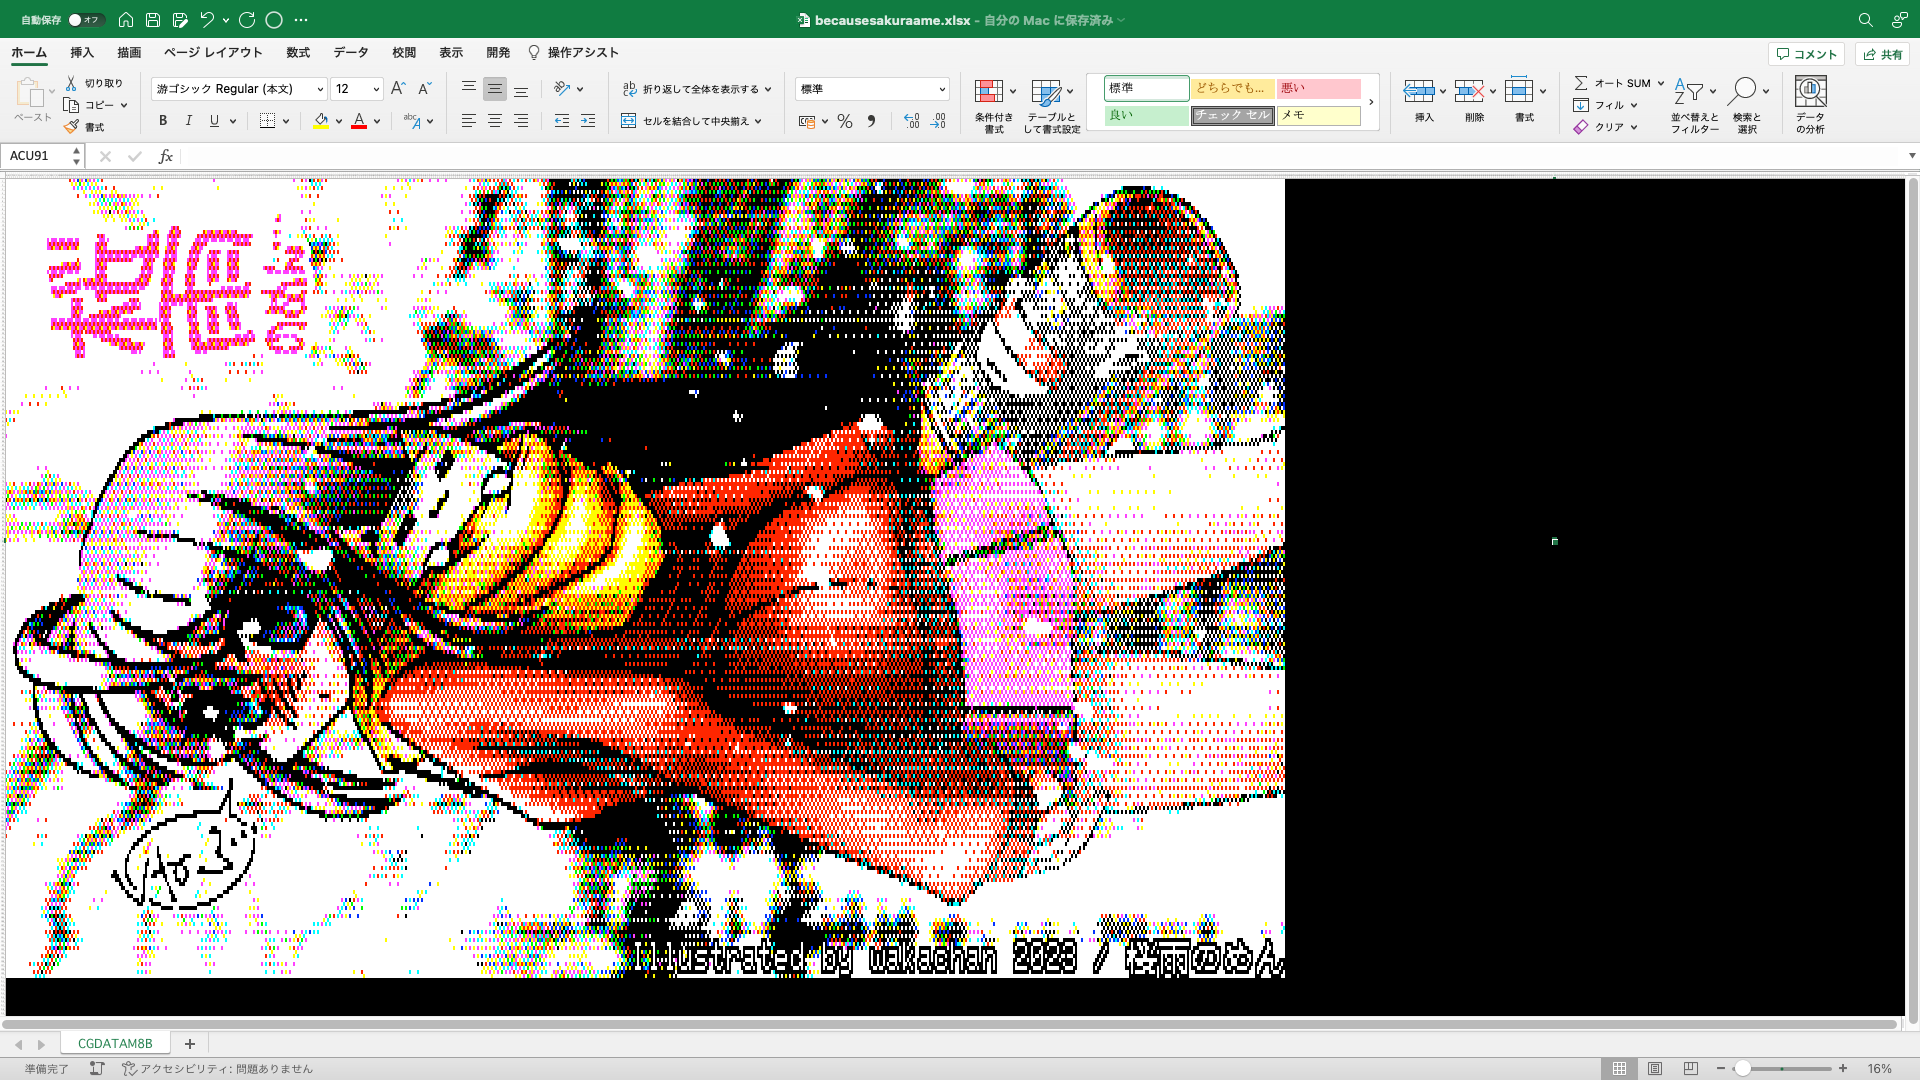Image resolution: width=1920 pixels, height=1080 pixels.
Task: Click the Share (共有) button
Action: pos(1882,54)
